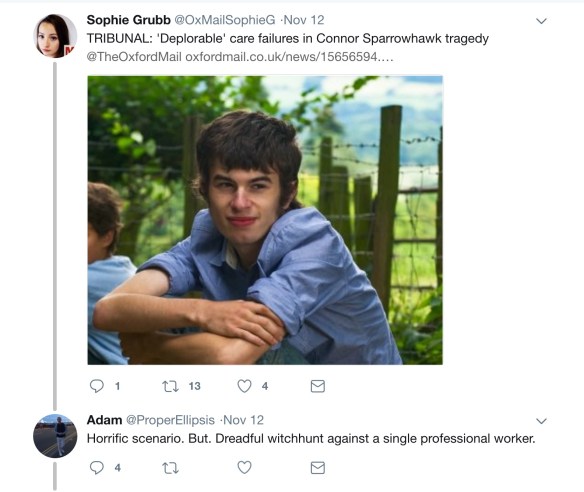Open Adam's profile picture
Screen dimensions: 584x492
(55, 436)
